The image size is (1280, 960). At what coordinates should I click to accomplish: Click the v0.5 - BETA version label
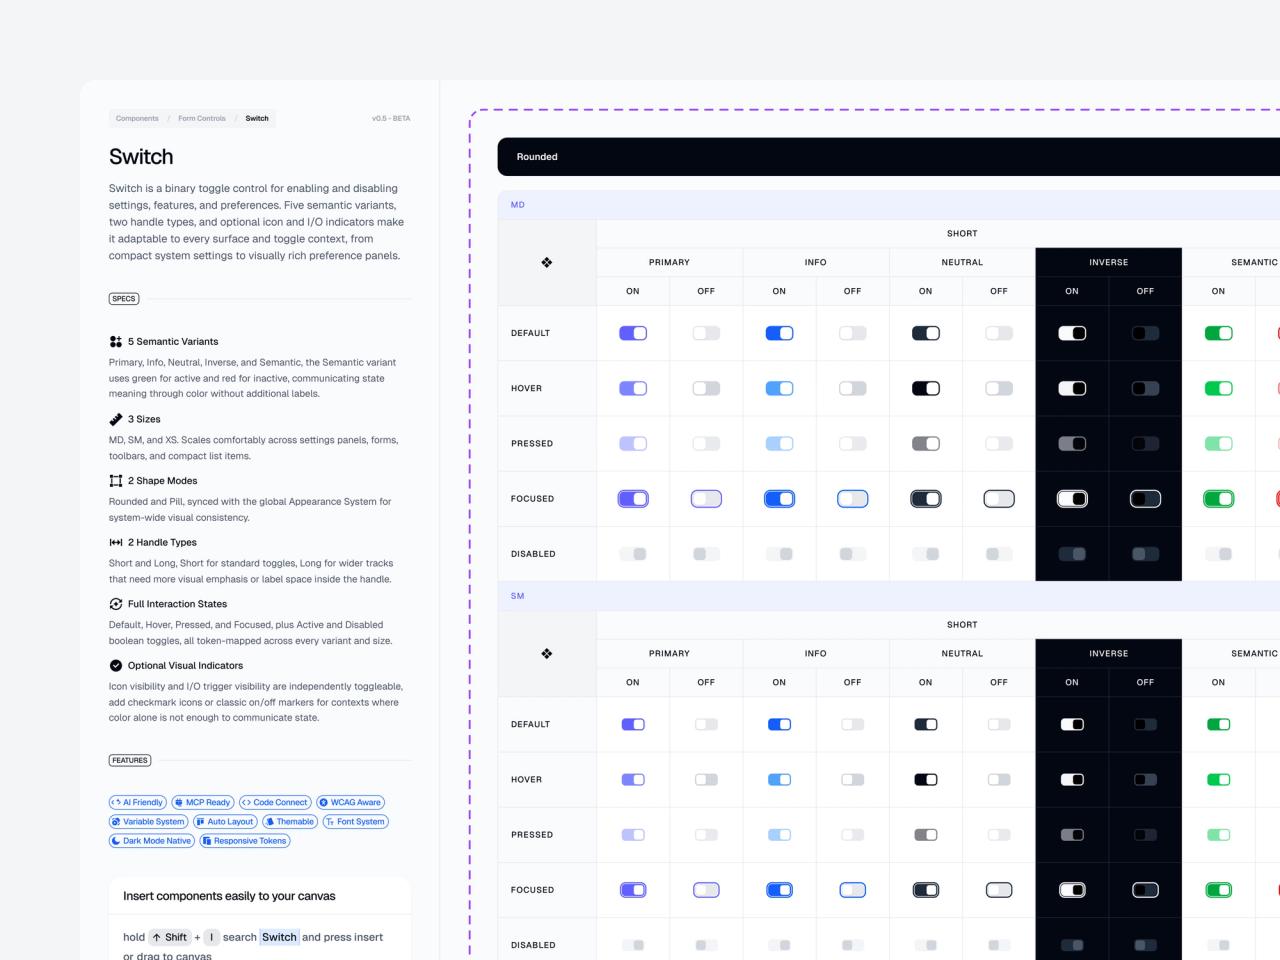coord(391,118)
